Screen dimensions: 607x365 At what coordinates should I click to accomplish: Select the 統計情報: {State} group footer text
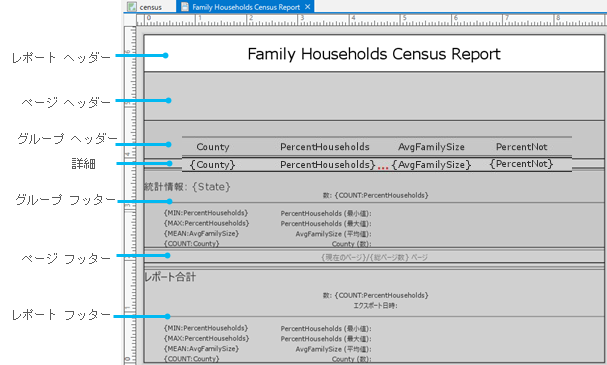click(187, 187)
